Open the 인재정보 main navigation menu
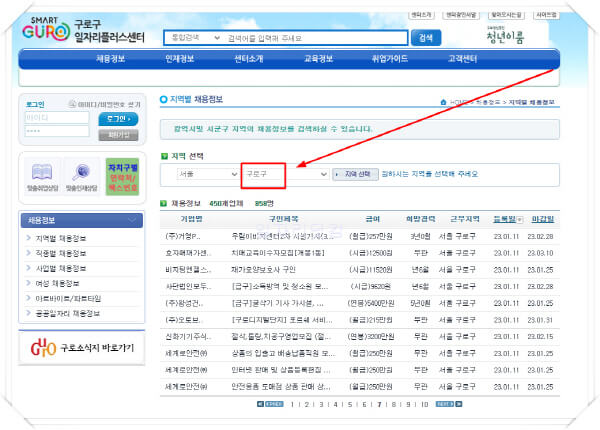The image size is (600, 430). click(x=179, y=59)
